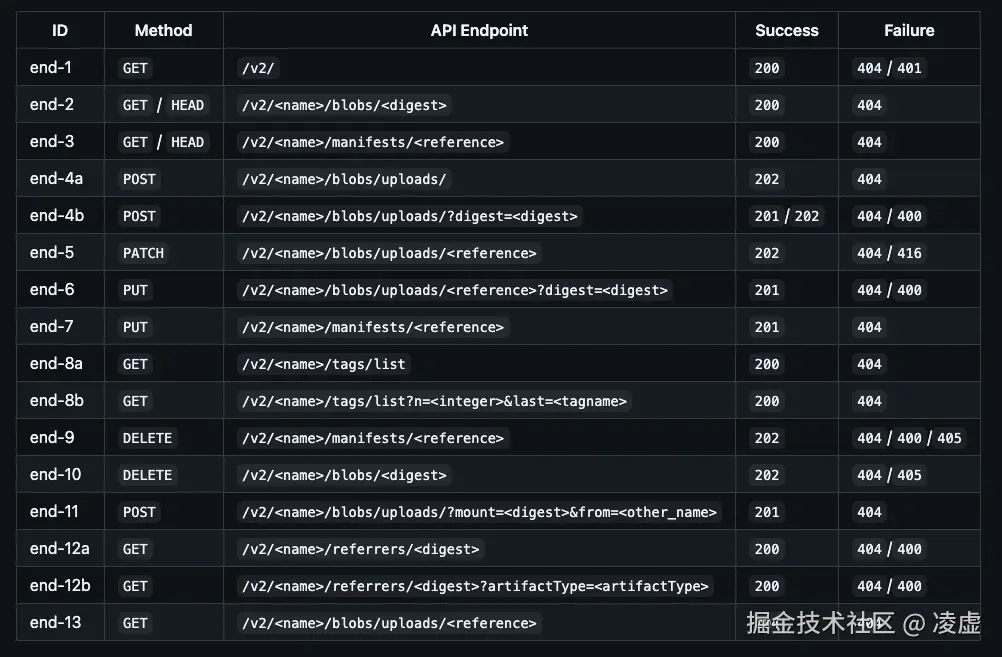This screenshot has width=1002, height=657.
Task: Click the 401 failure code
Action: coord(909,68)
